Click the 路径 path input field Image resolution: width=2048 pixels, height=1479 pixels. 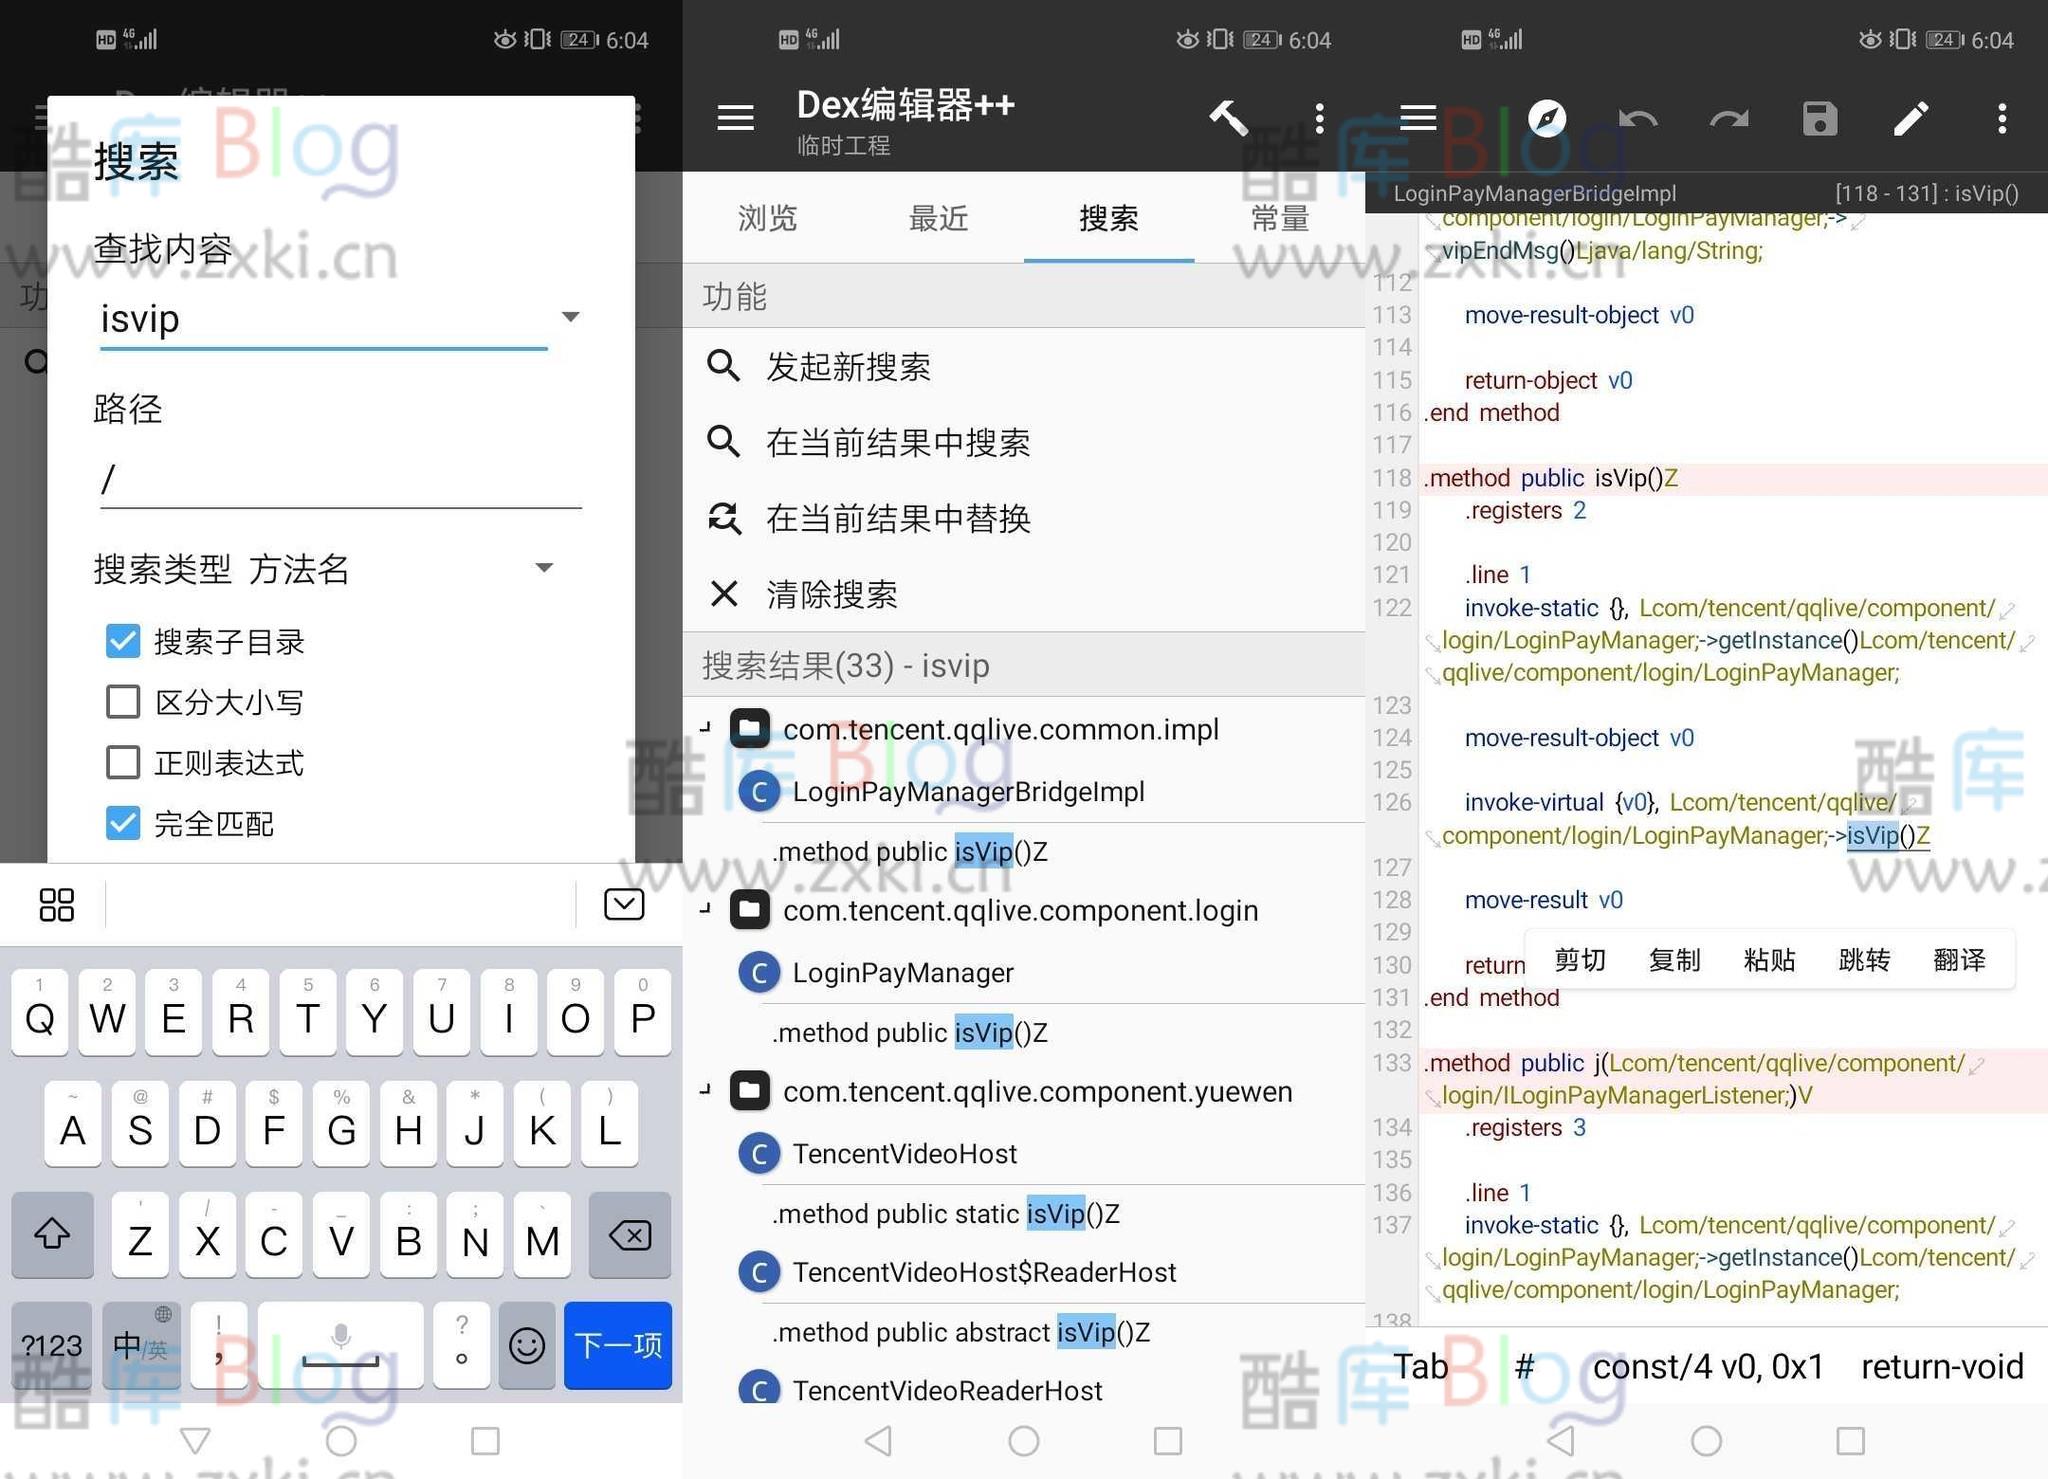point(340,480)
